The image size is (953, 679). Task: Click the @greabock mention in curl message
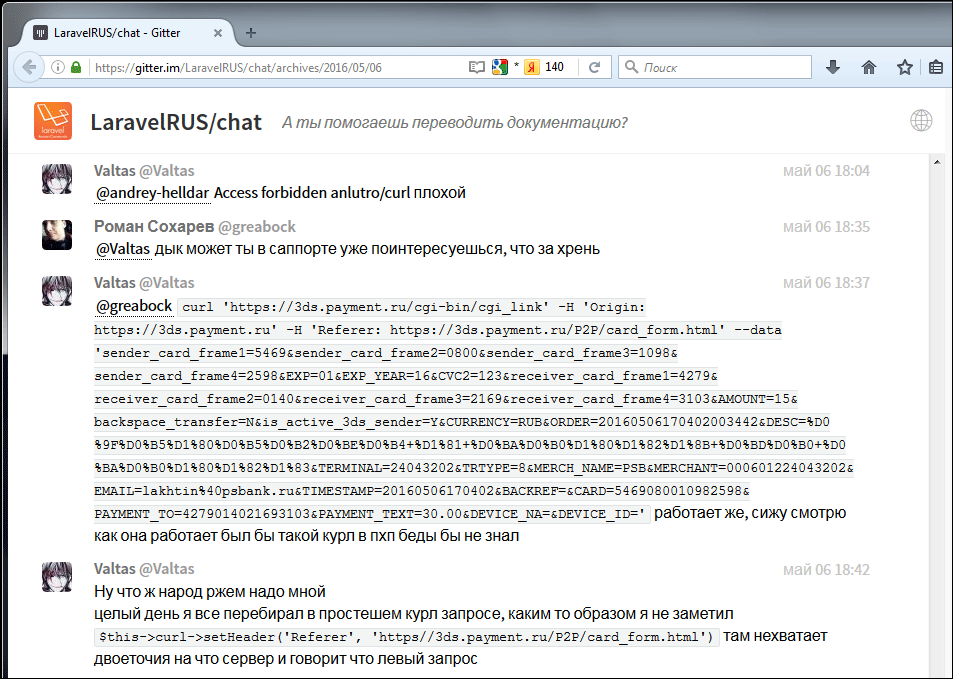click(134, 306)
